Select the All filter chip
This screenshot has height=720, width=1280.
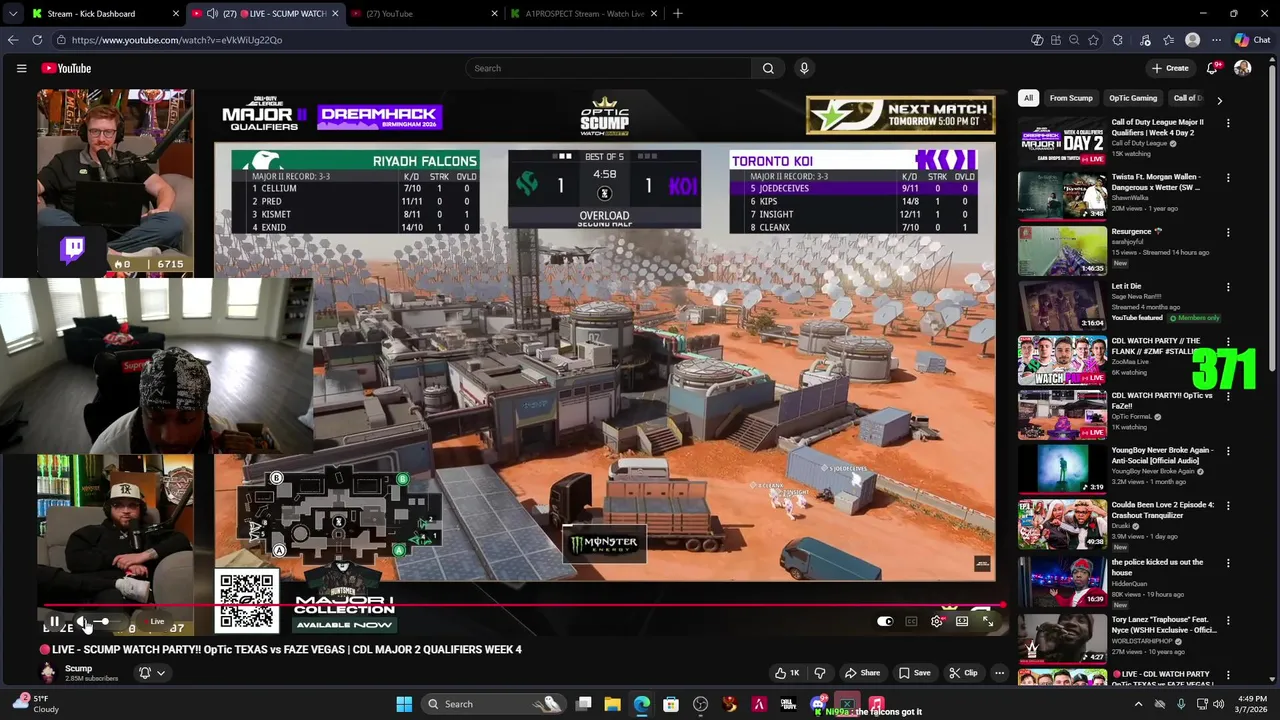click(x=1028, y=98)
